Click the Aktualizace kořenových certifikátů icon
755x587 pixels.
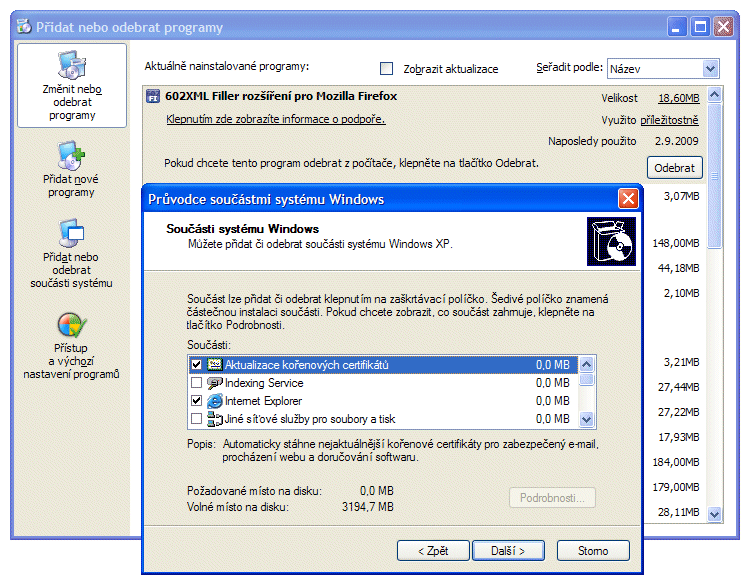tap(214, 365)
